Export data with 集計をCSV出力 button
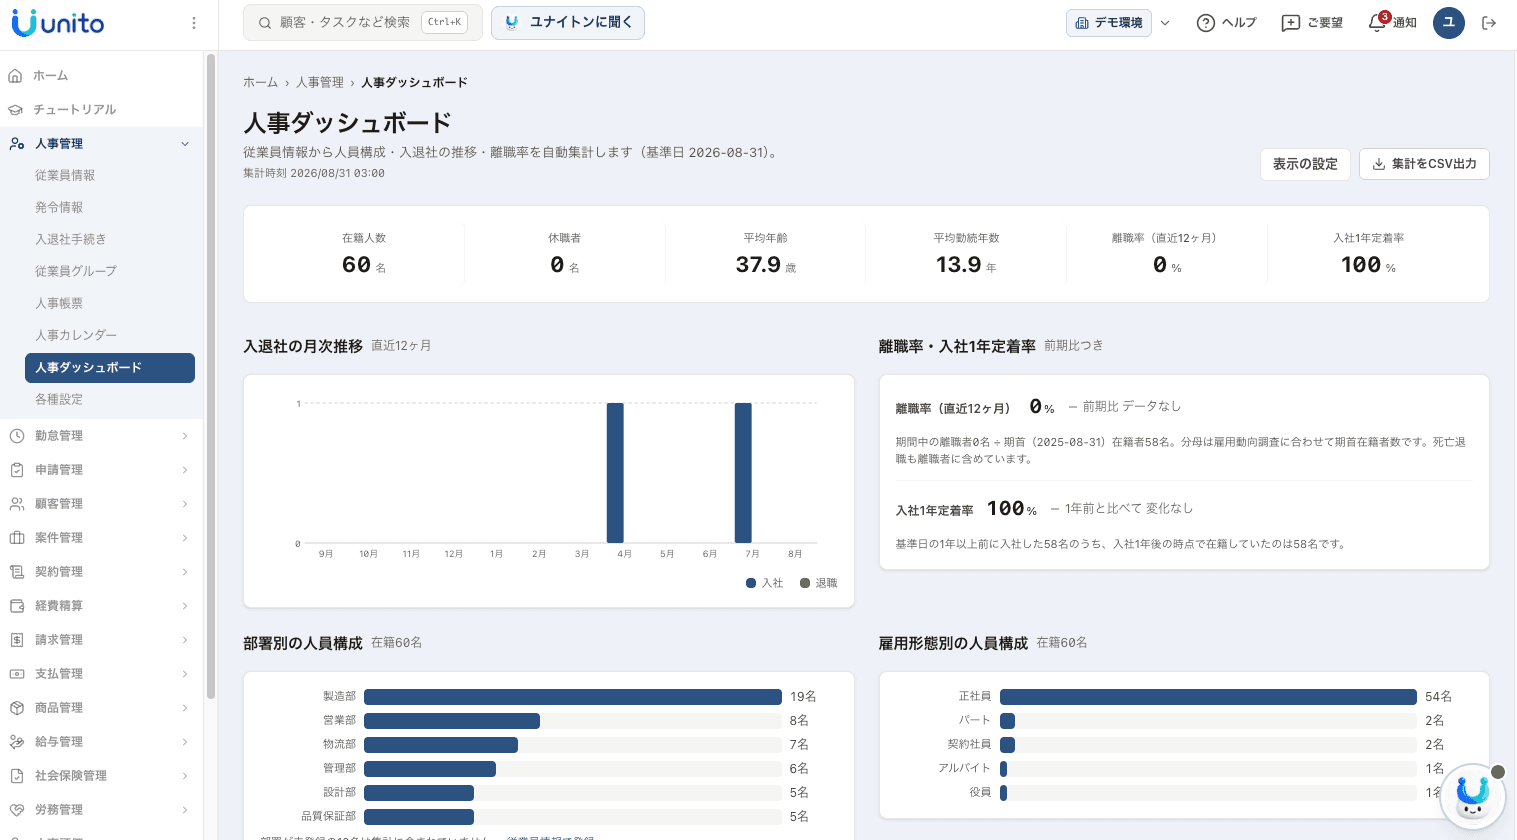Screen dimensions: 1517x840 click(x=1424, y=164)
